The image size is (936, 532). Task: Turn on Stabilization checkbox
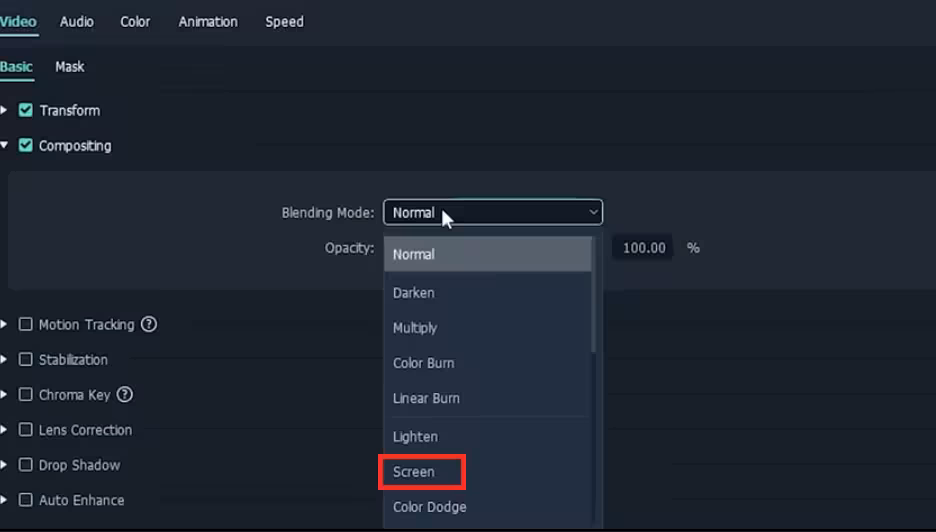tap(26, 359)
